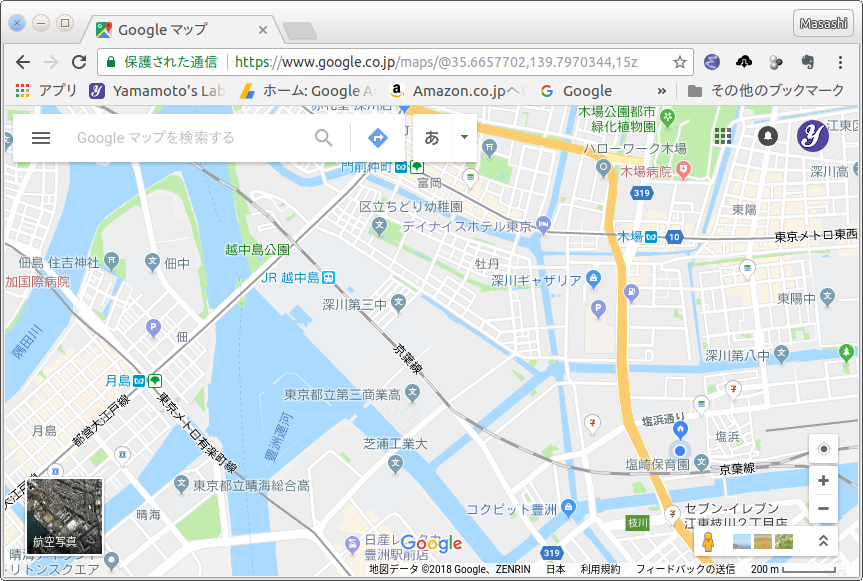Click the 佃島 住吉神社 shrine marker
The height and width of the screenshot is (581, 863).
(x=112, y=261)
